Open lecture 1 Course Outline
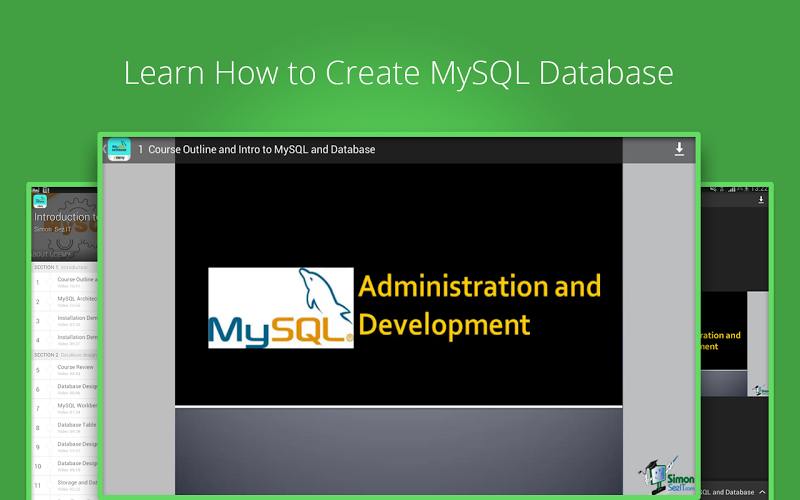This screenshot has width=800, height=500. (64, 282)
